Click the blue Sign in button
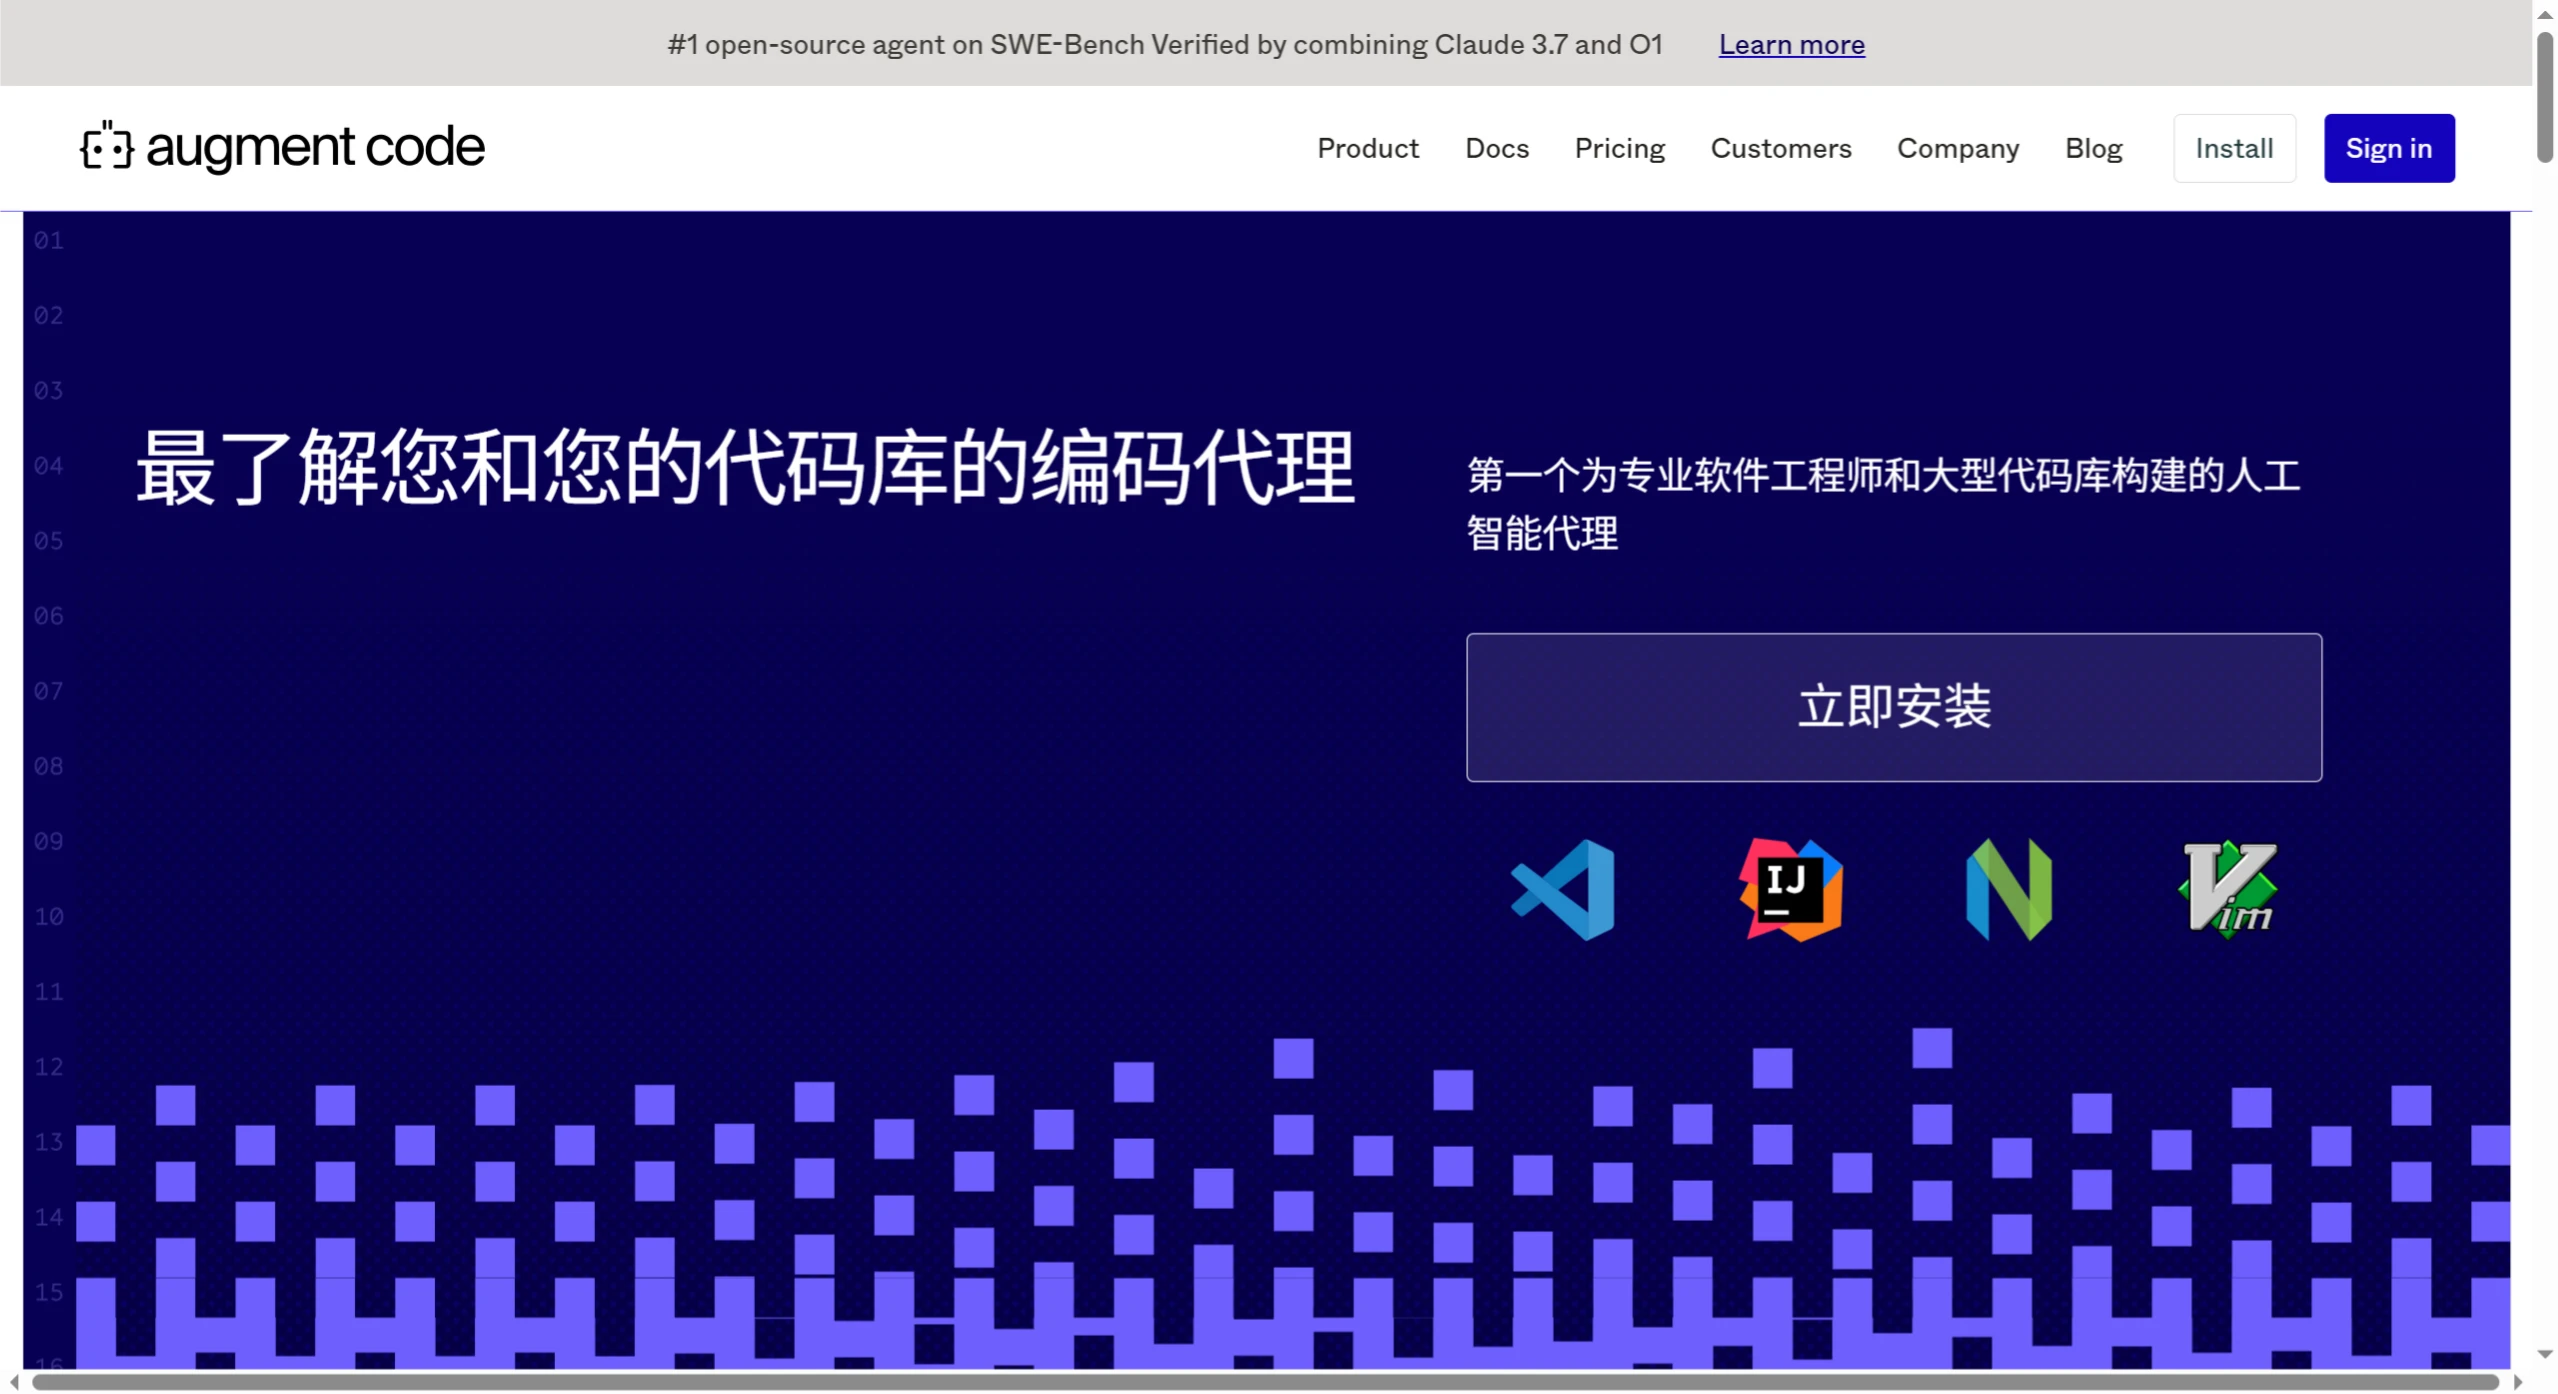This screenshot has width=2558, height=1394. [2388, 148]
